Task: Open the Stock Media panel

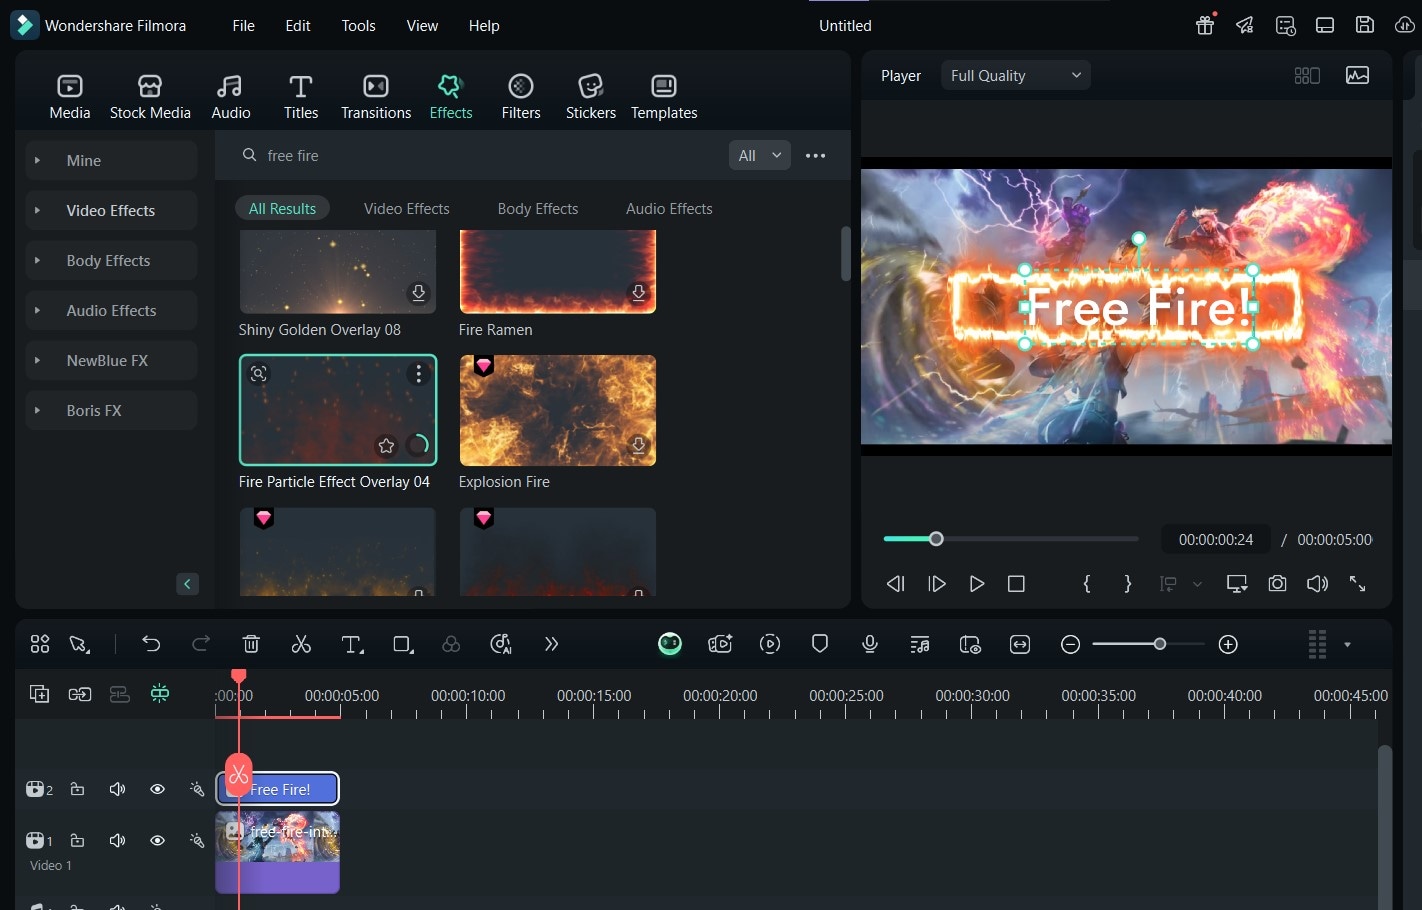Action: coord(150,97)
